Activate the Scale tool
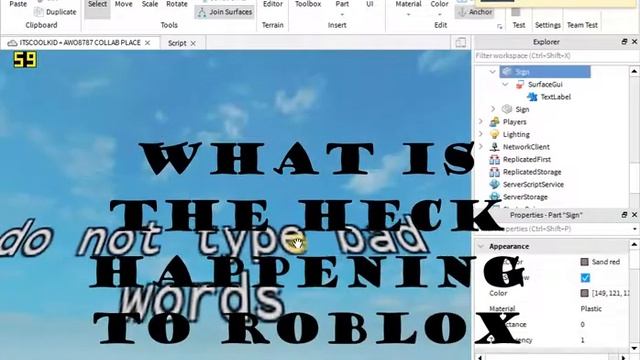Image resolution: width=640 pixels, height=360 pixels. [x=150, y=5]
